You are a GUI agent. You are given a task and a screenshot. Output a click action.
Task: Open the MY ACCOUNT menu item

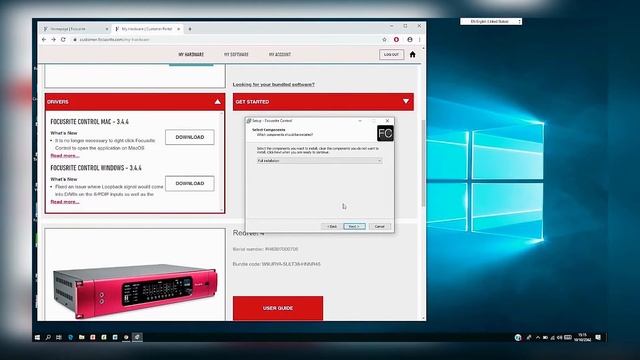pos(280,54)
